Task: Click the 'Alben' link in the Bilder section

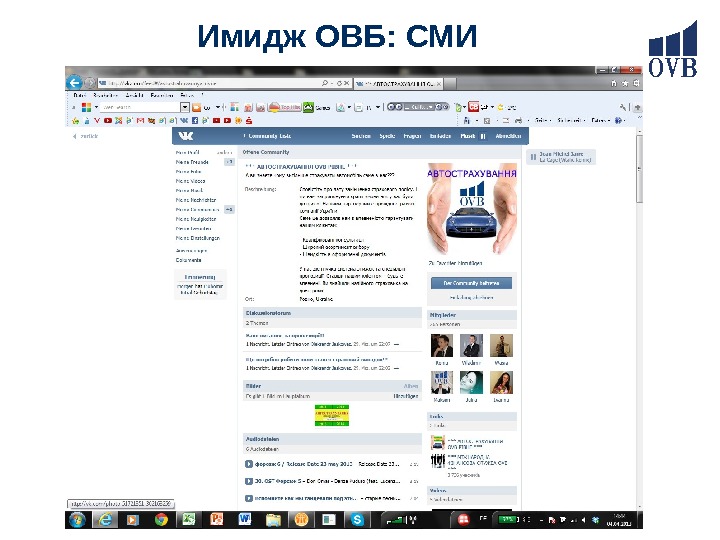Action: [x=411, y=386]
